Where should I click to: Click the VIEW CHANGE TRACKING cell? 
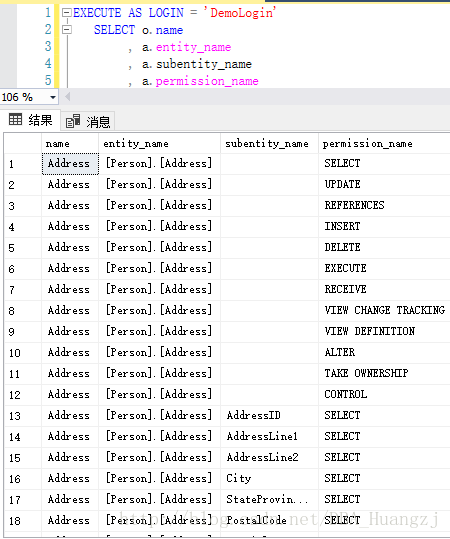point(384,310)
